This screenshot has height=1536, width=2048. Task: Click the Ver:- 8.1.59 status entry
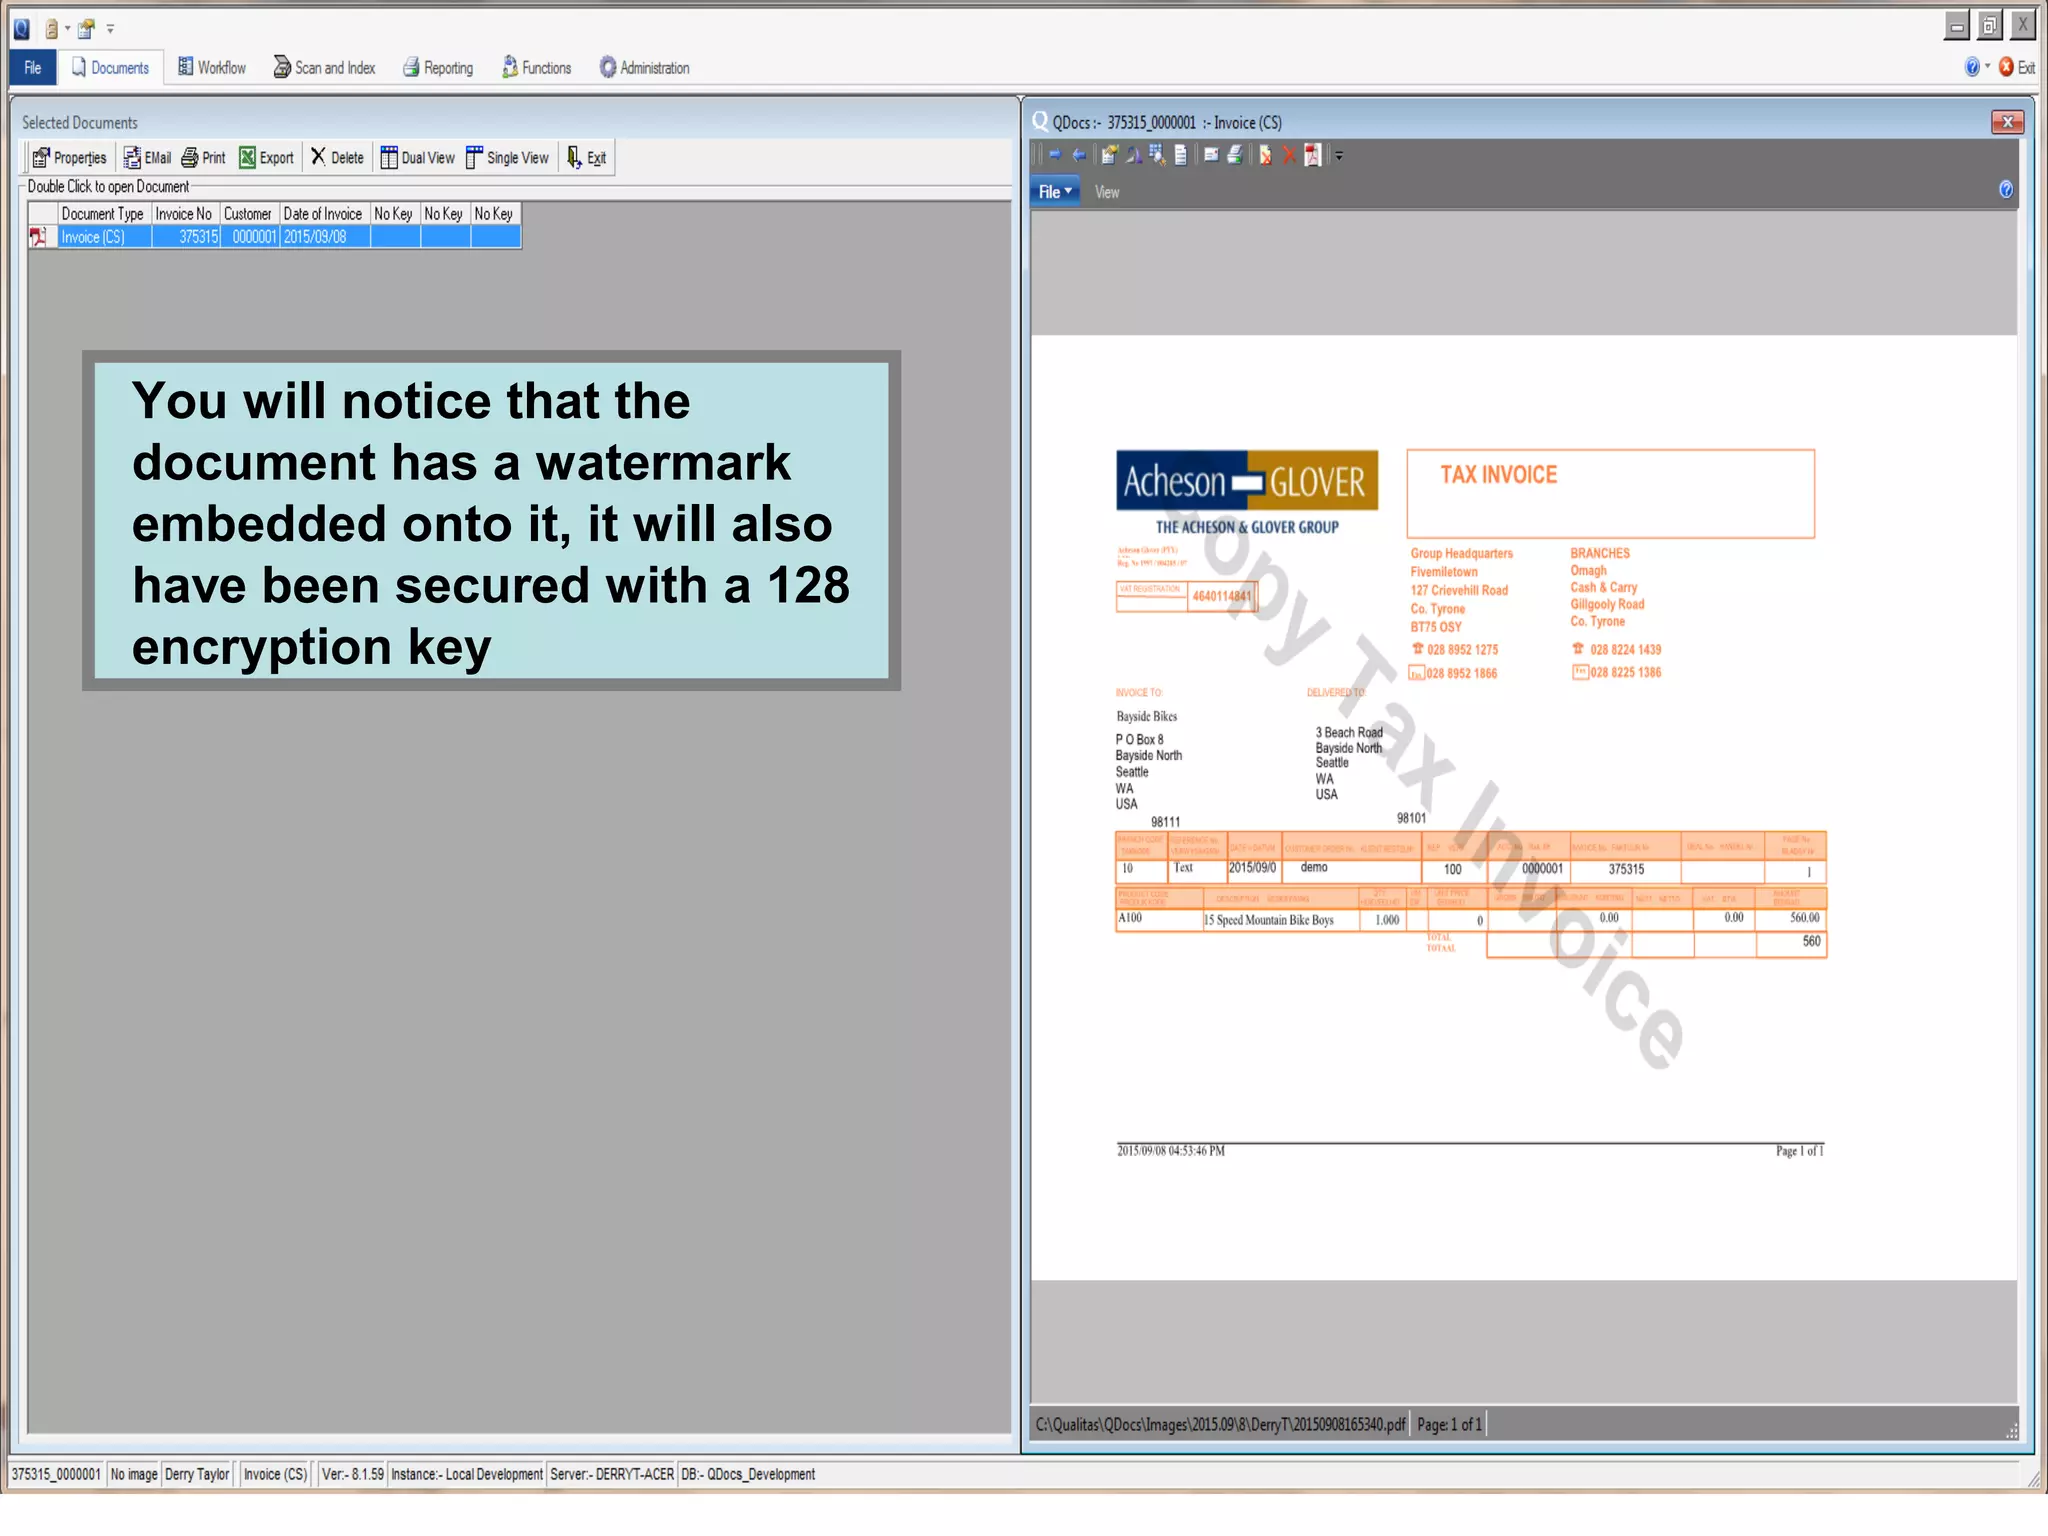click(352, 1474)
